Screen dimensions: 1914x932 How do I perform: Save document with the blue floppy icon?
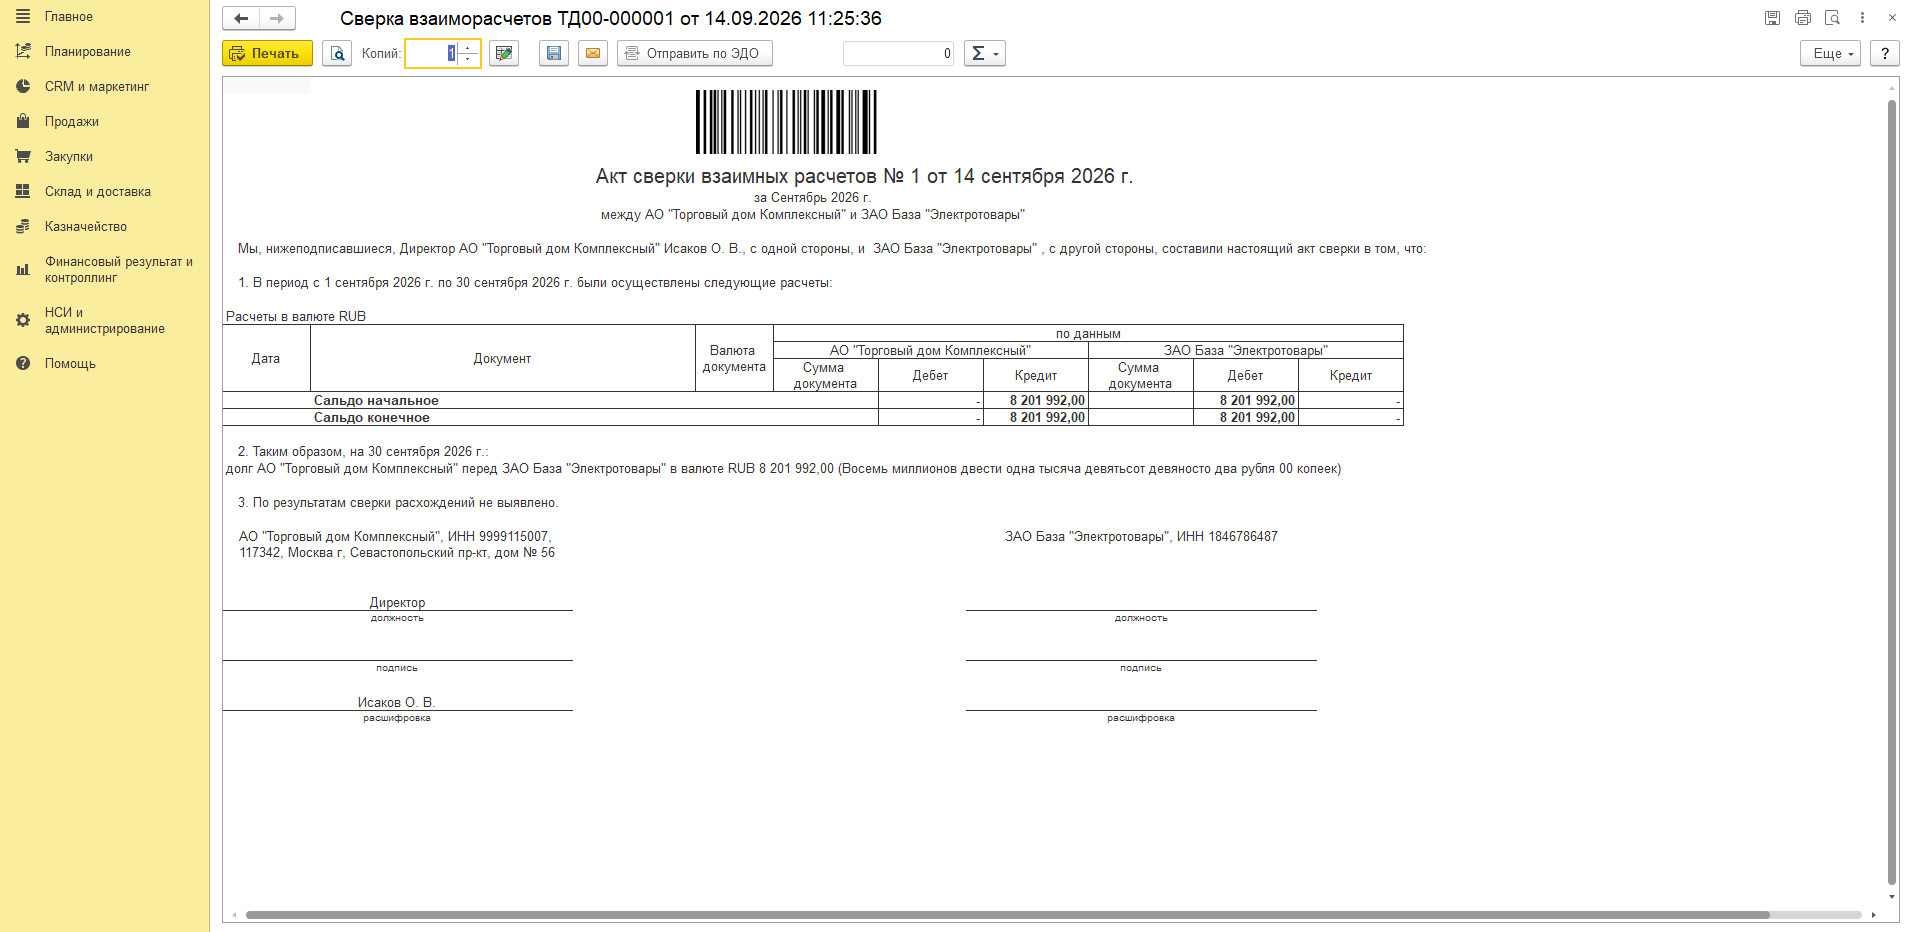coord(554,53)
